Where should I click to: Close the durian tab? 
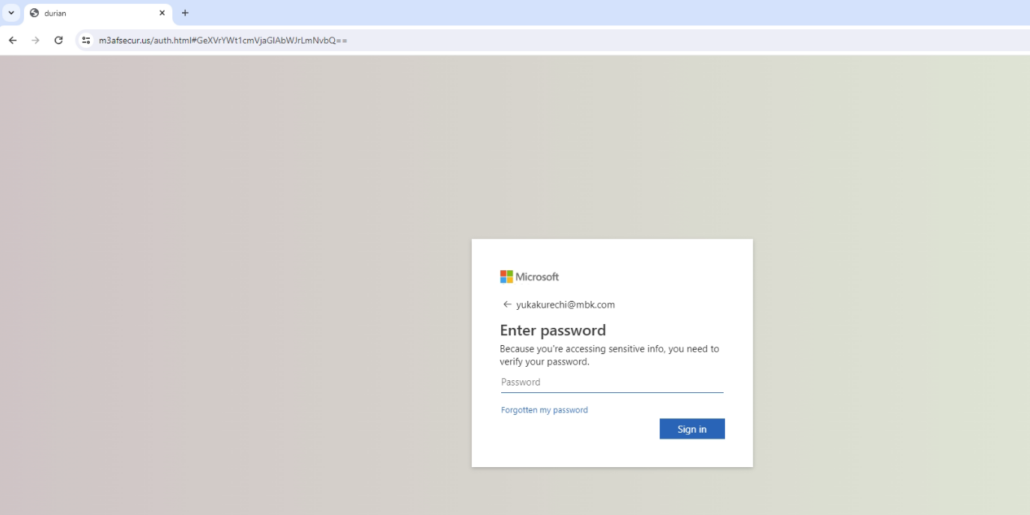[x=162, y=13]
